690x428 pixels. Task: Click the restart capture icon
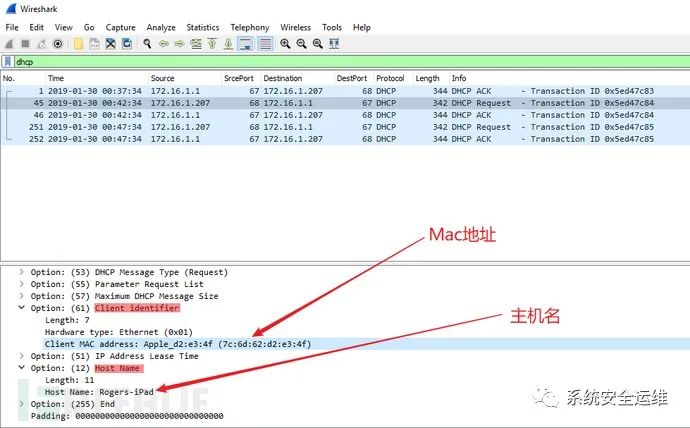point(42,44)
